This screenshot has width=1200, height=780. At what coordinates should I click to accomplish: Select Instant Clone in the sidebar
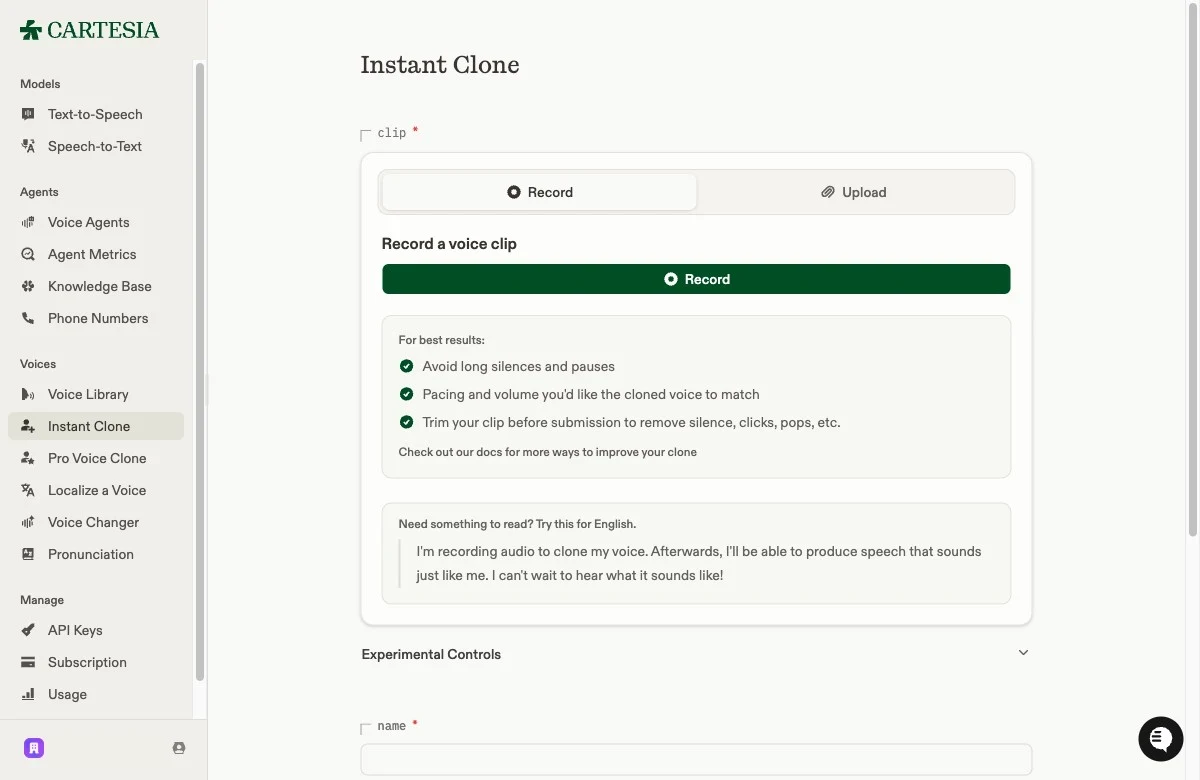[x=96, y=426]
